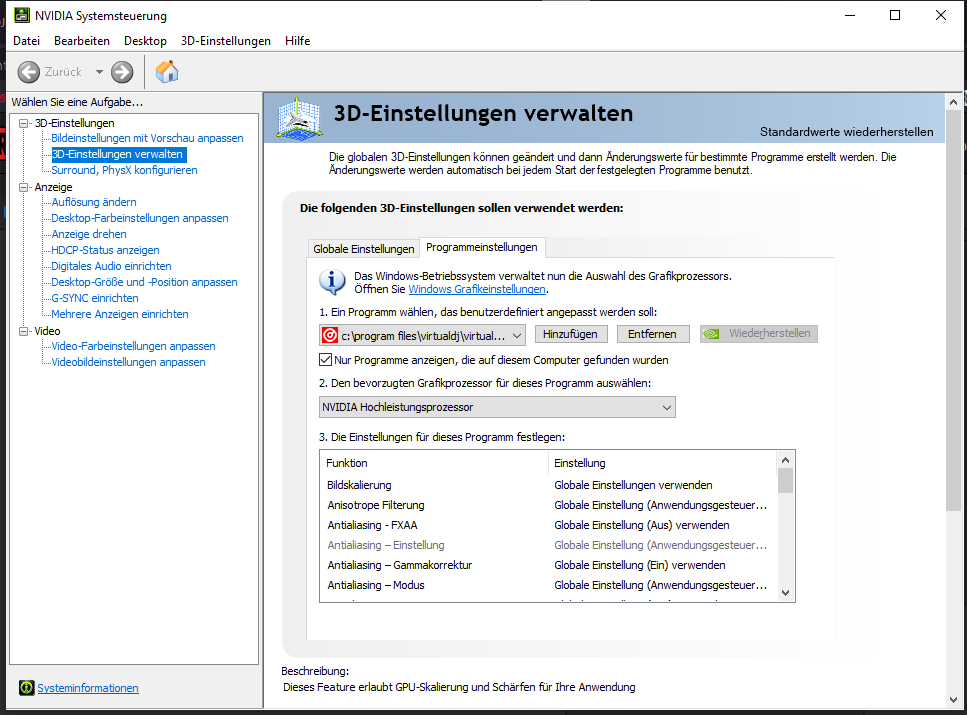Click the settings list scroll-down arrow
Screen dimensions: 967x715
pos(785,592)
